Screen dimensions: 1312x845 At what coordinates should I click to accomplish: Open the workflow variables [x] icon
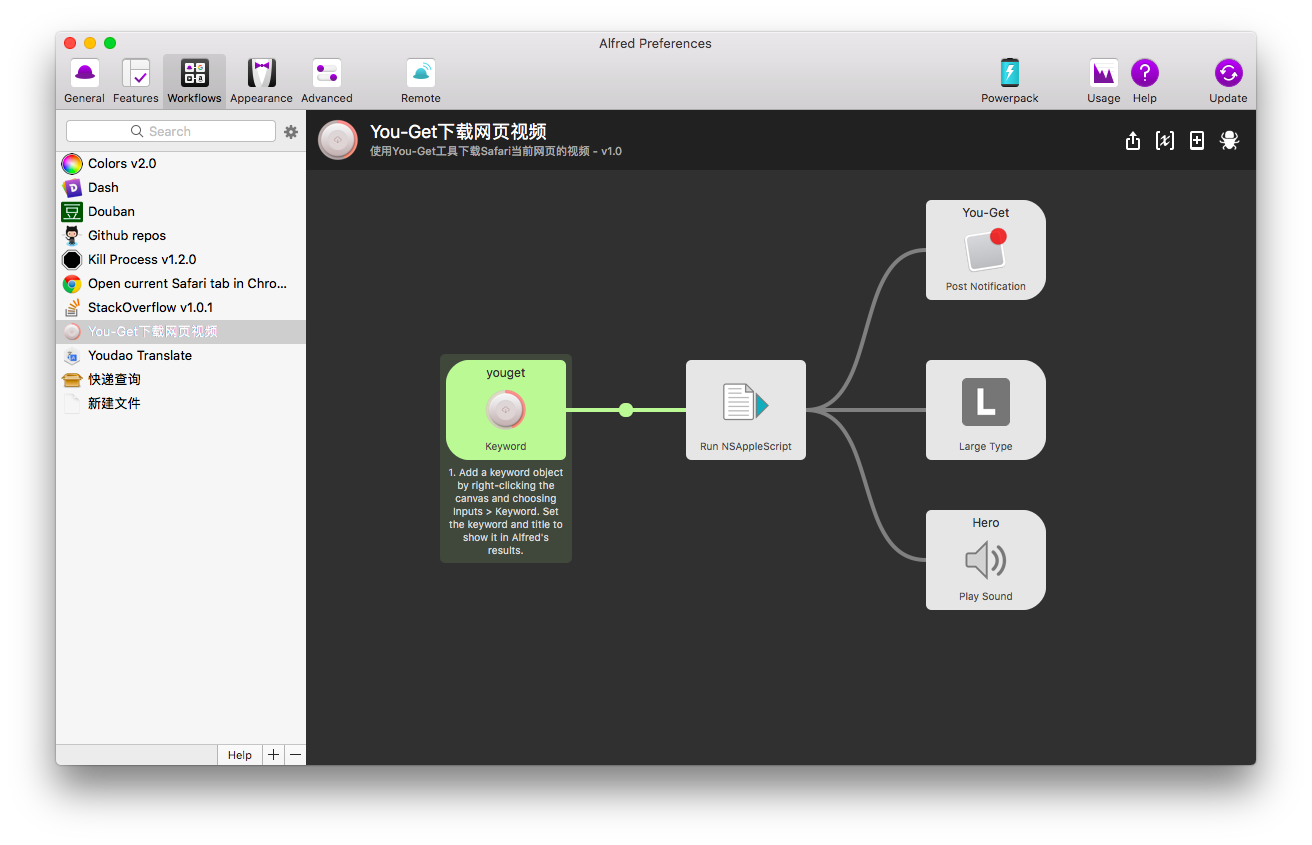1165,141
